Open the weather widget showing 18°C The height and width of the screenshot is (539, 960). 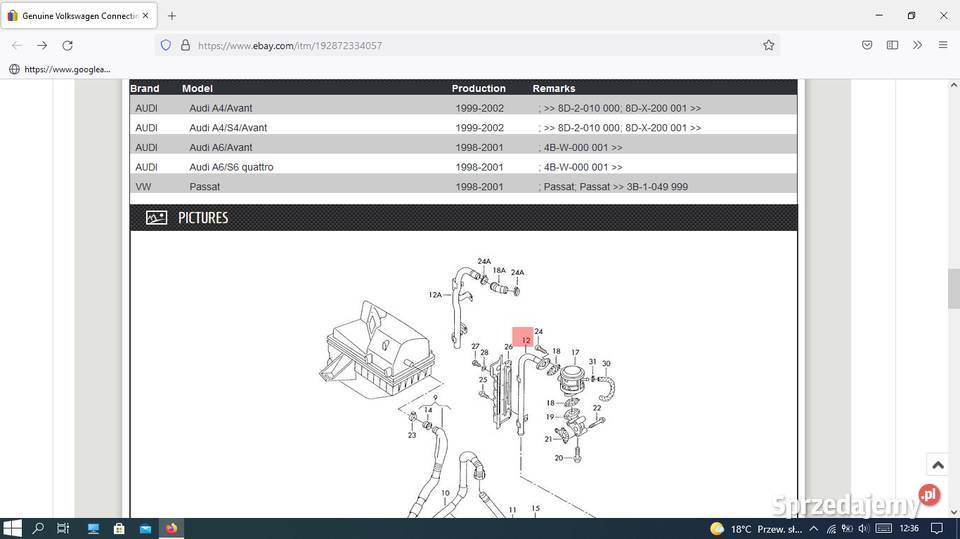[757, 529]
